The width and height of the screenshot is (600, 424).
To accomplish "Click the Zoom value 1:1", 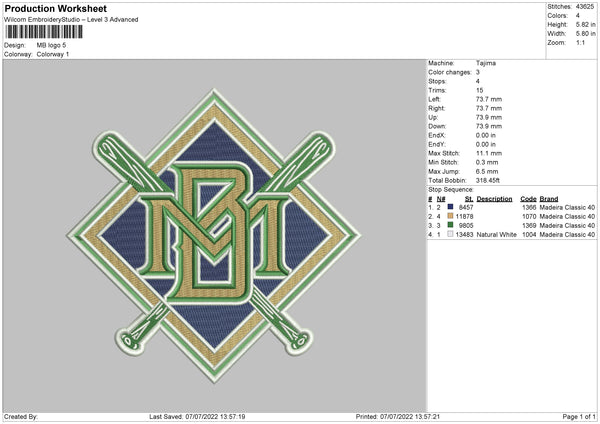I will (580, 42).
